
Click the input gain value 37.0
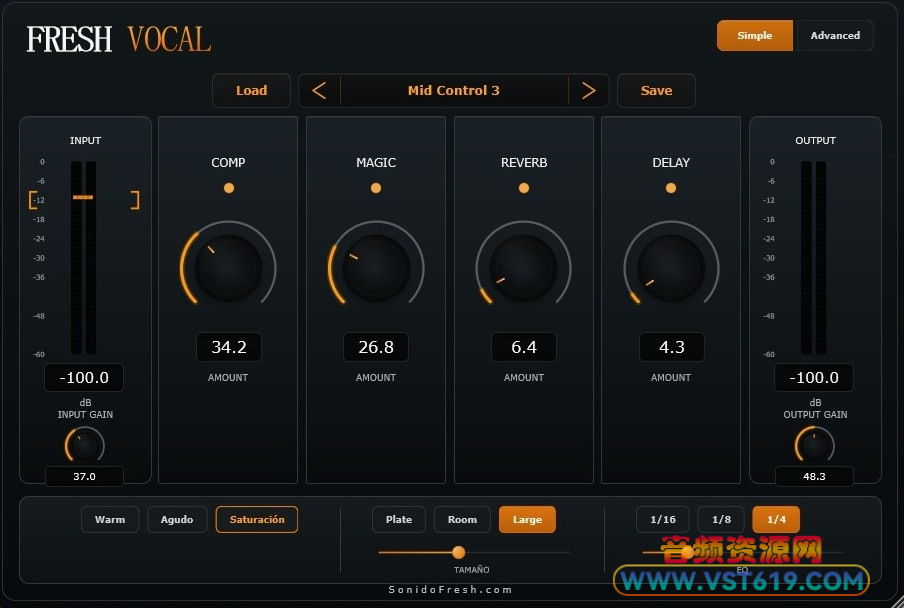pyautogui.click(x=84, y=477)
